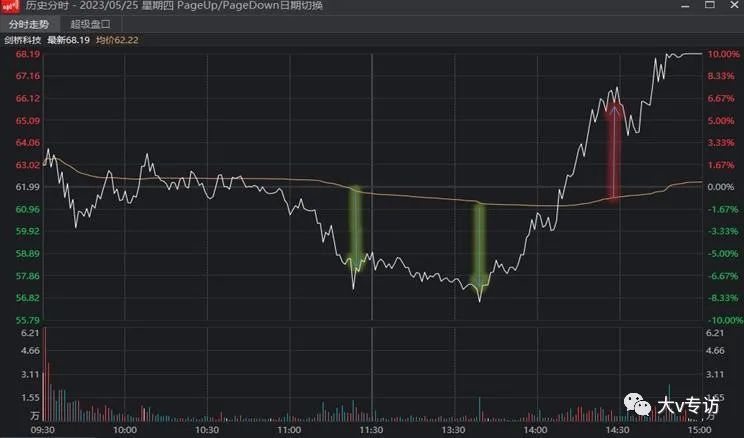Select the 11:30 time axis label
This screenshot has height=438, width=744.
370,431
